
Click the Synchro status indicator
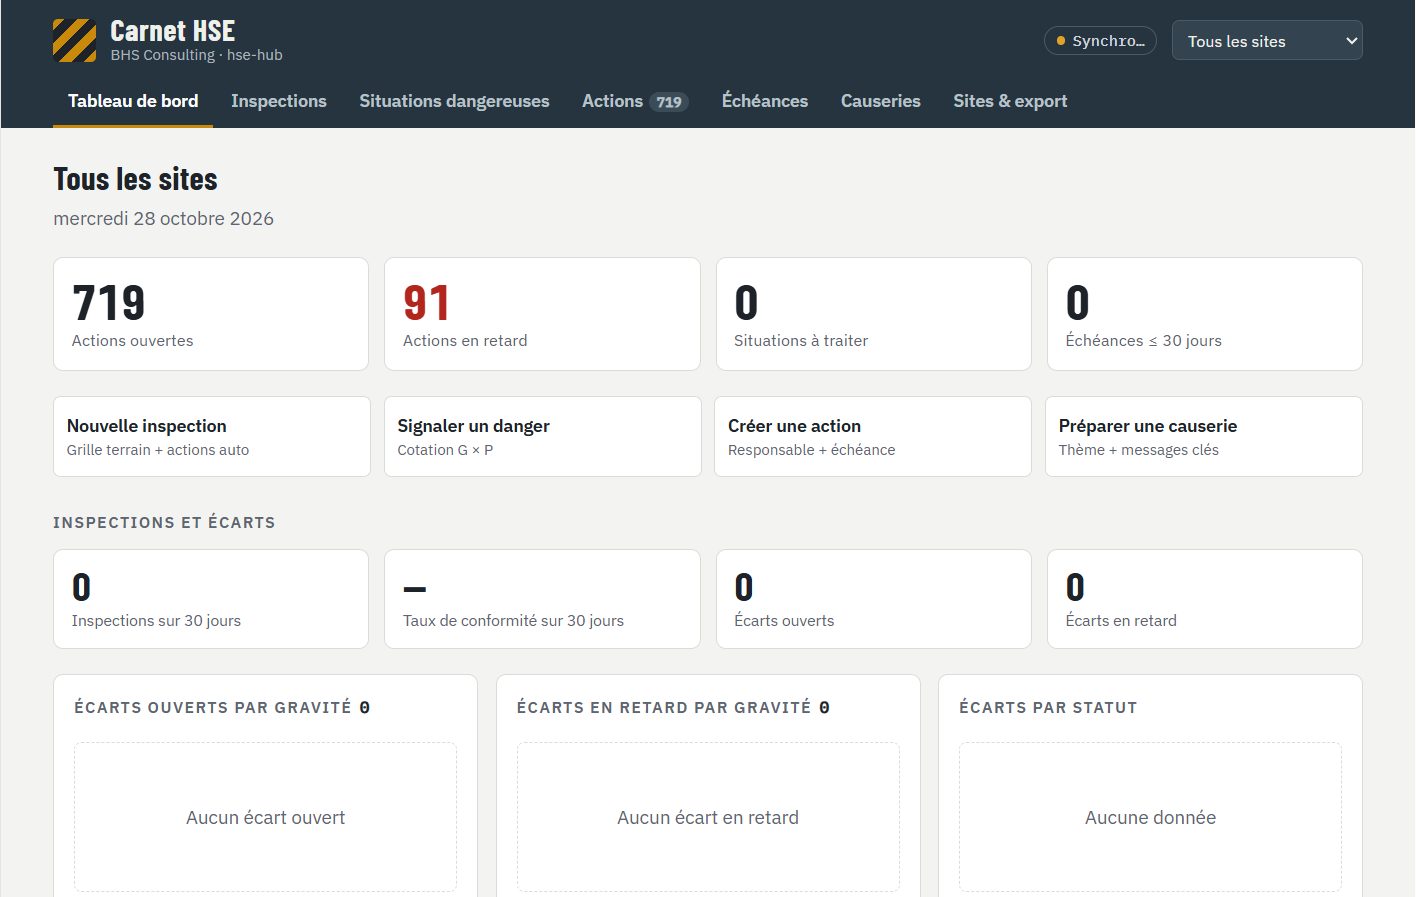[x=1100, y=41]
